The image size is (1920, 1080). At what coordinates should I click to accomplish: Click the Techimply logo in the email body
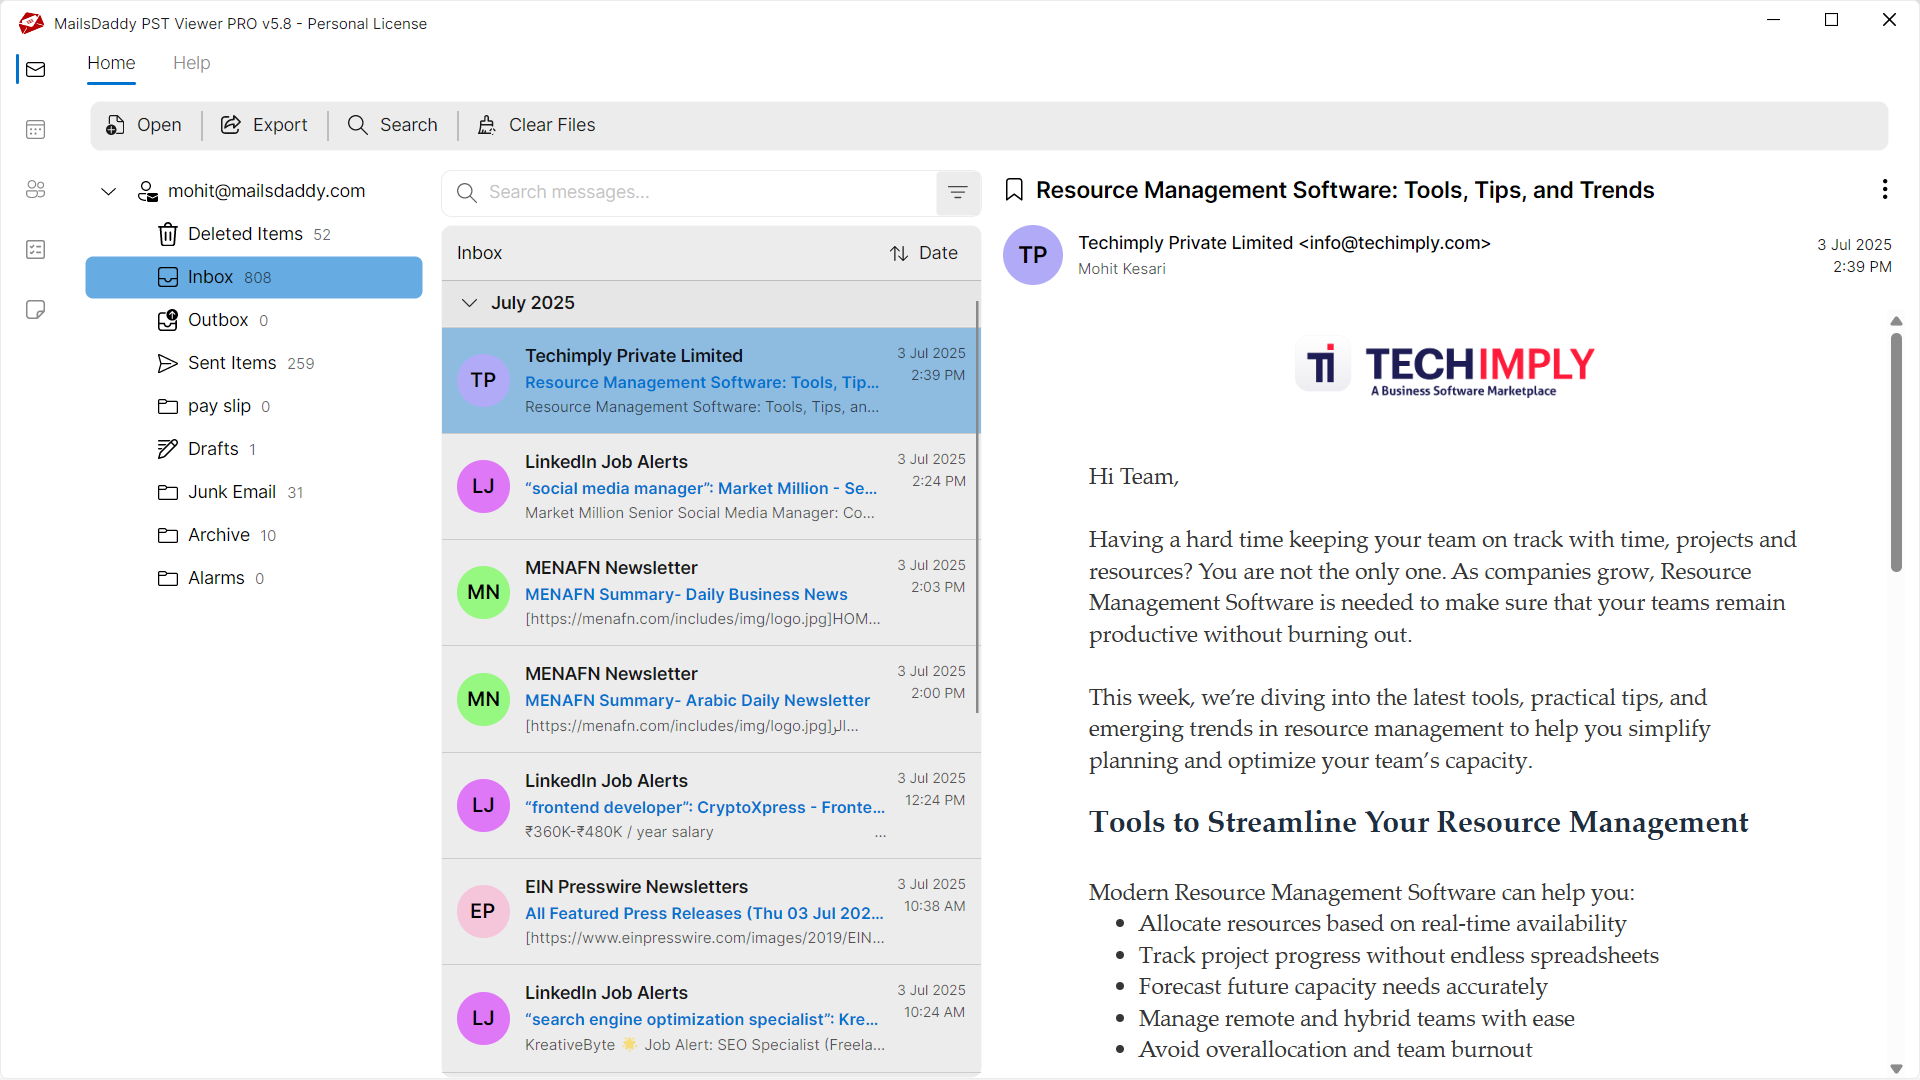coord(1445,368)
